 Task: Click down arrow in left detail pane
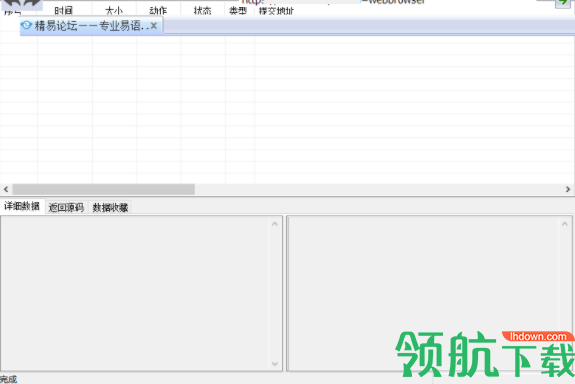[x=275, y=364]
